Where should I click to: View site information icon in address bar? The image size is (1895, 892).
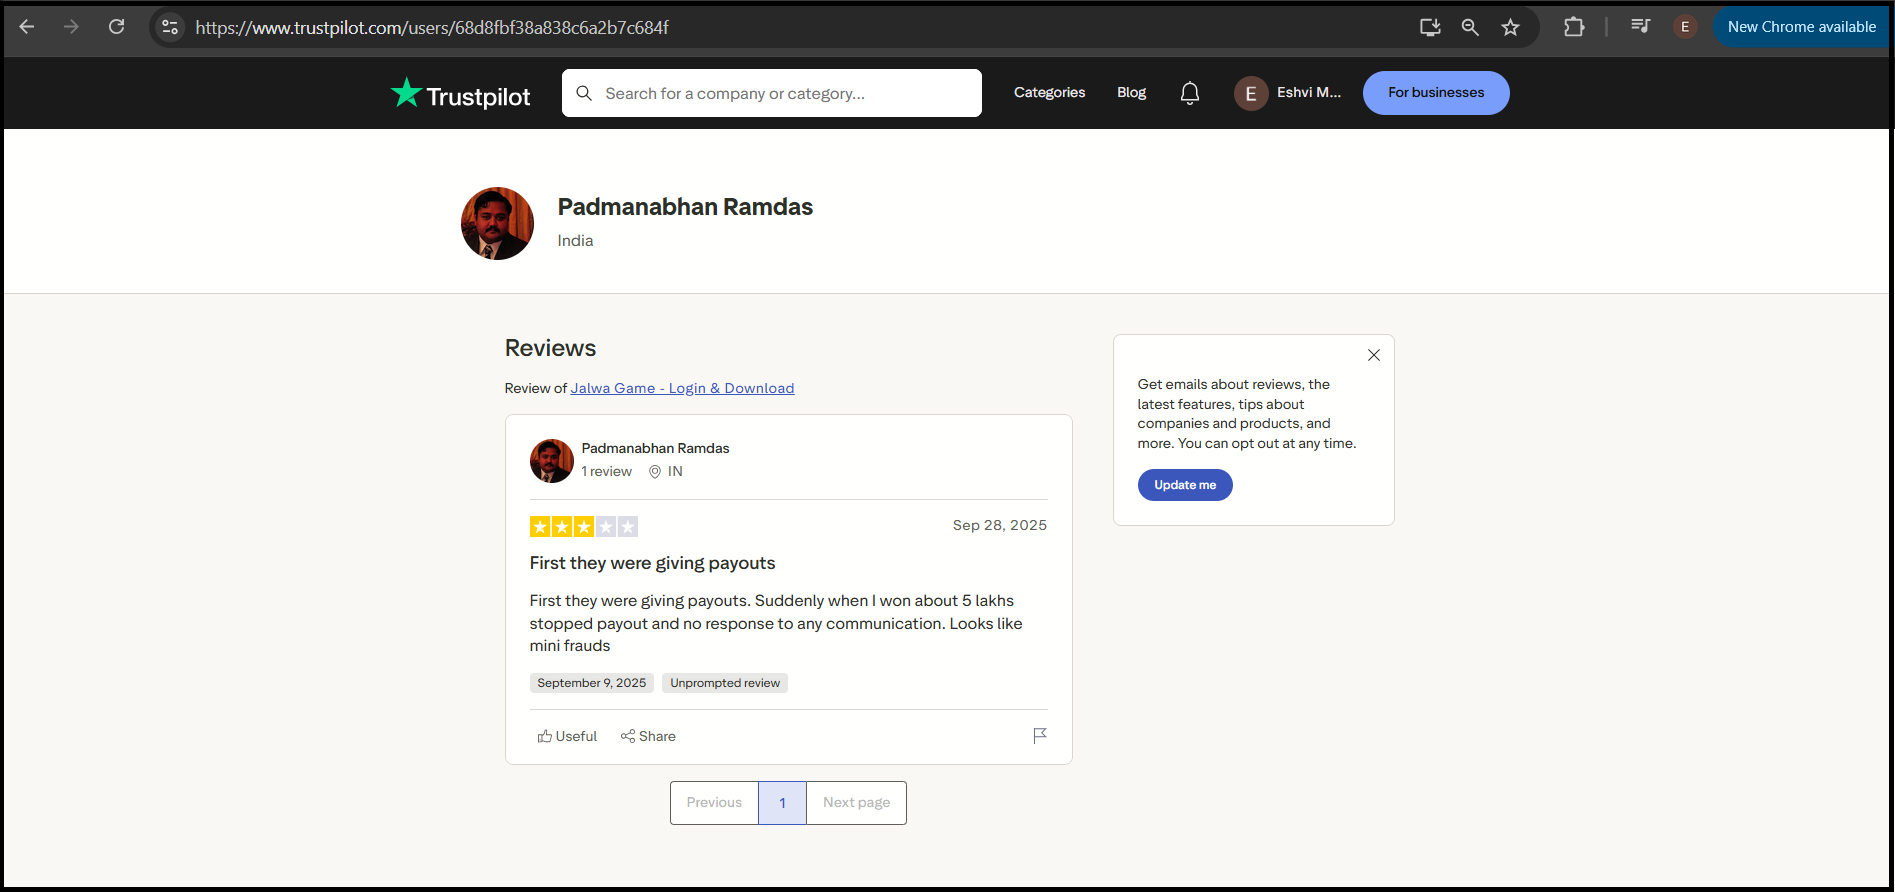pyautogui.click(x=170, y=27)
